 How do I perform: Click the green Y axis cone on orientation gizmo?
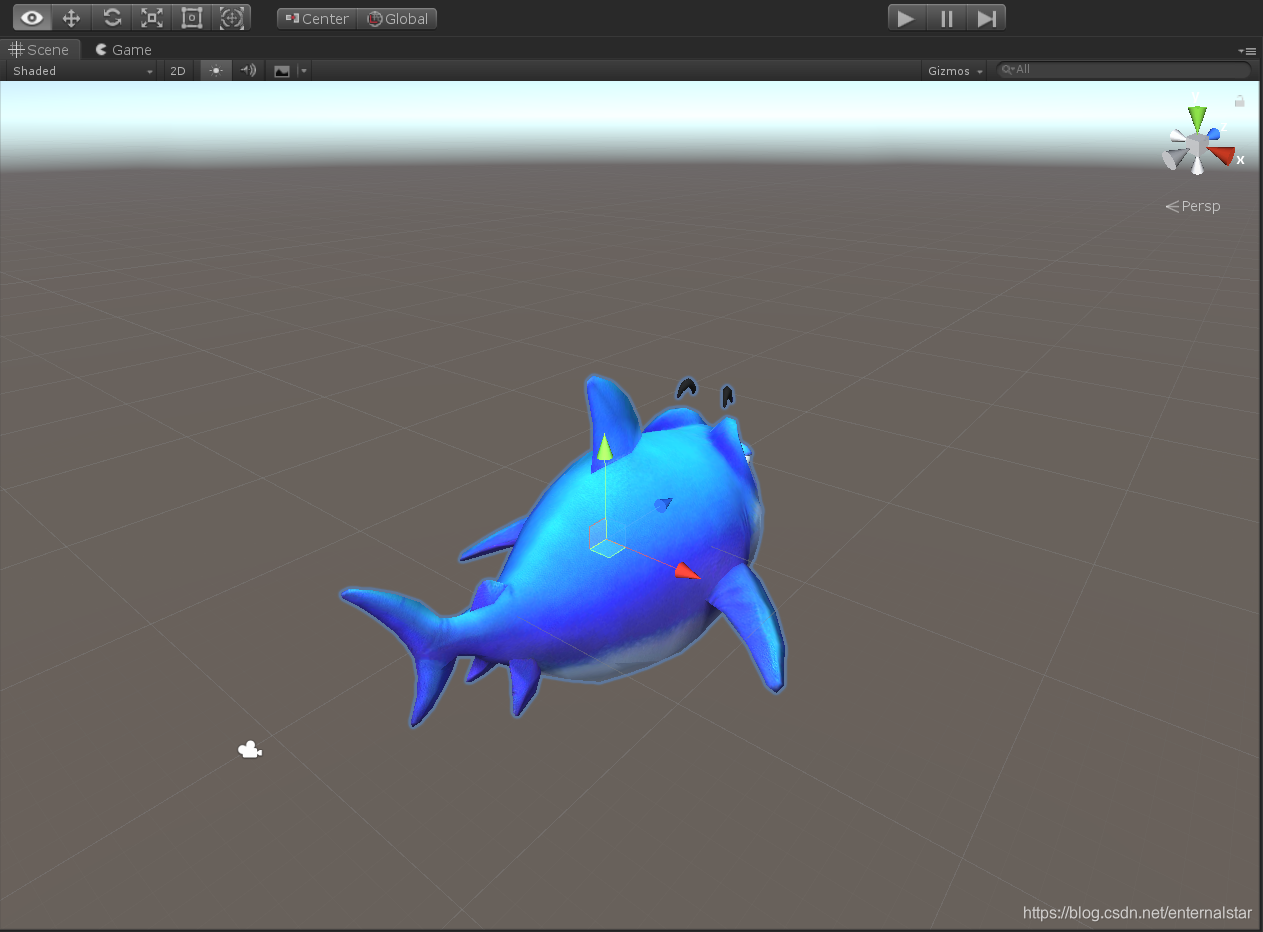coord(1197,116)
